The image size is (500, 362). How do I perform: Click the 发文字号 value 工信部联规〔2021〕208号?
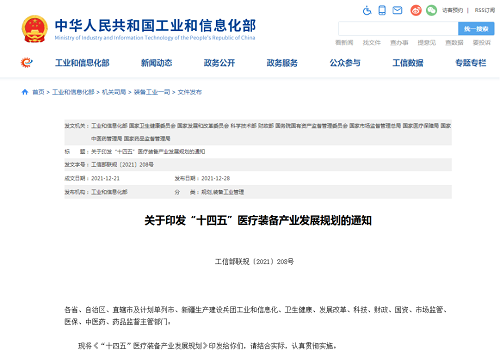click(x=122, y=165)
